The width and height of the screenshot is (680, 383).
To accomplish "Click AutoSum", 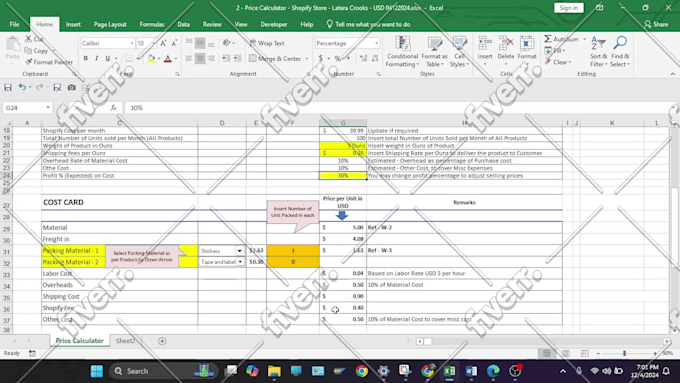I will point(562,39).
